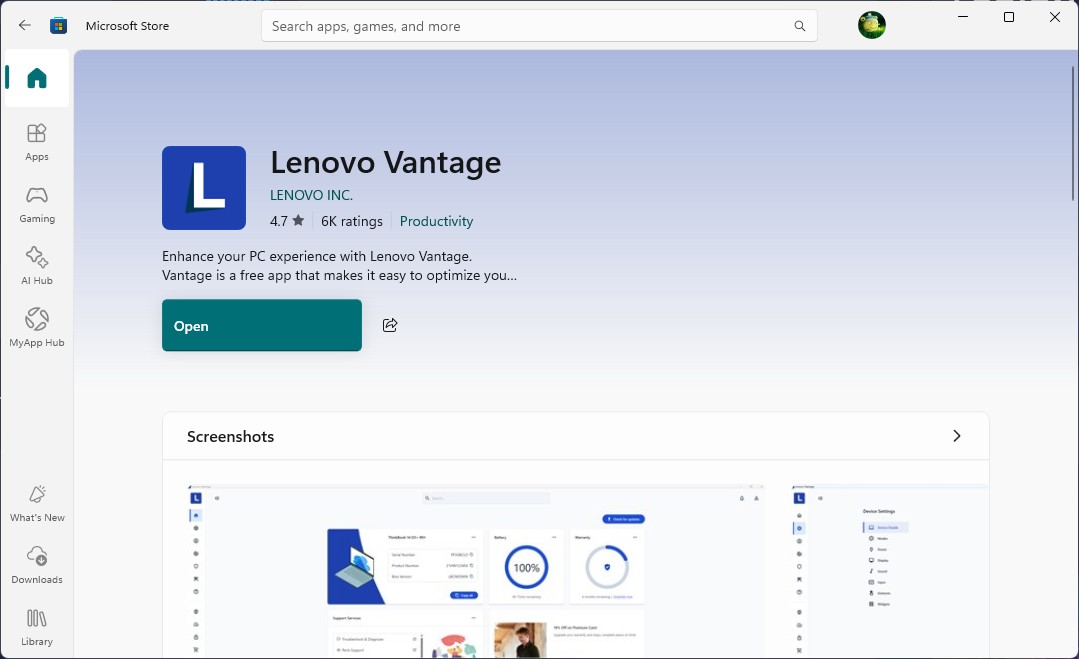Open the Gaming section
Image resolution: width=1079 pixels, height=659 pixels.
click(x=36, y=204)
